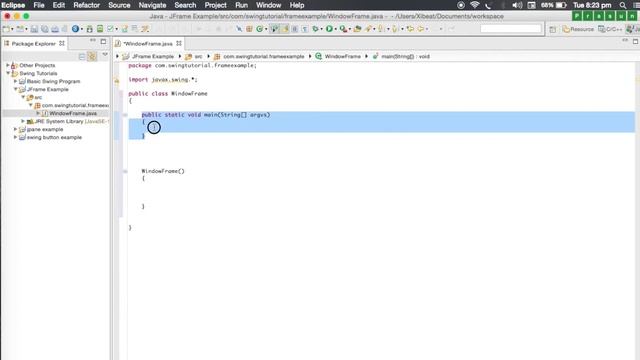
Task: Close the WindowFrame.java editor tab
Action: point(179,43)
